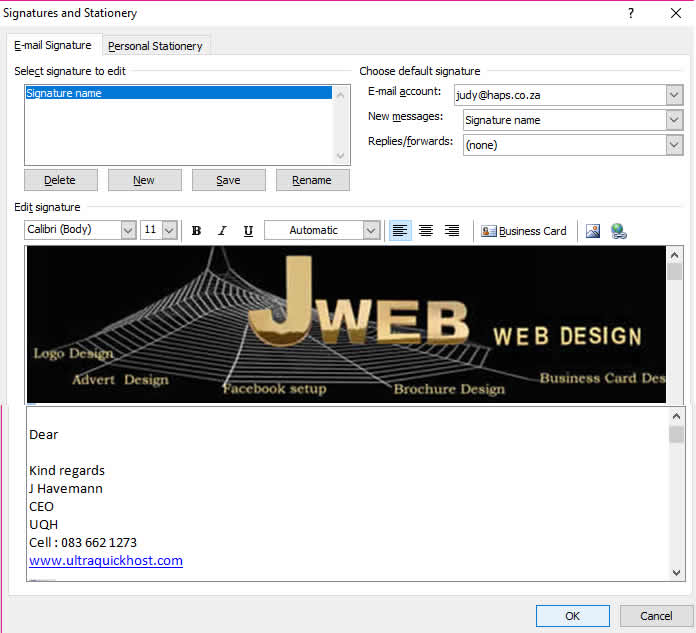Screen dimensions: 696x633
Task: Select 'Signature name' in the signature list
Action: pos(178,93)
